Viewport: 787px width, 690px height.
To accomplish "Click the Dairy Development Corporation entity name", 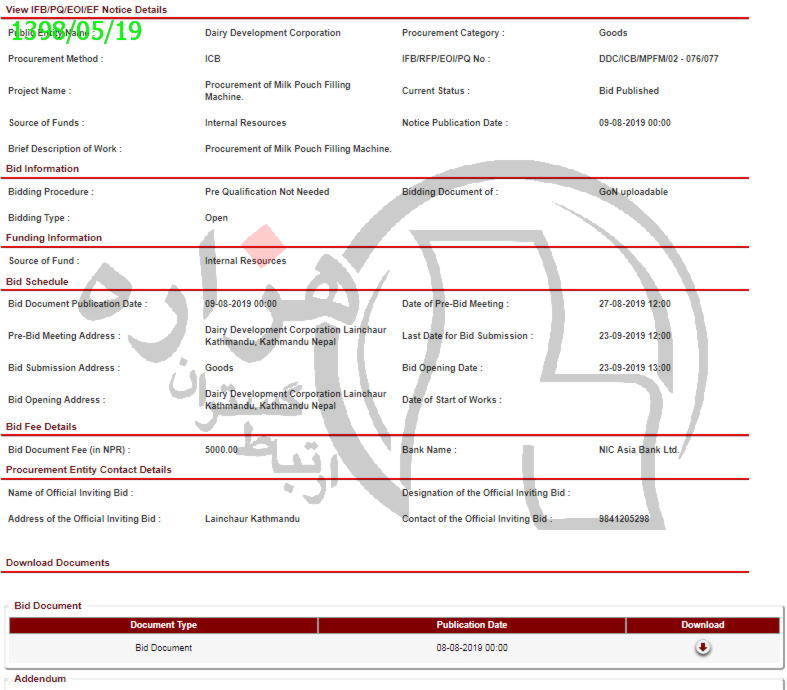I will click(272, 33).
